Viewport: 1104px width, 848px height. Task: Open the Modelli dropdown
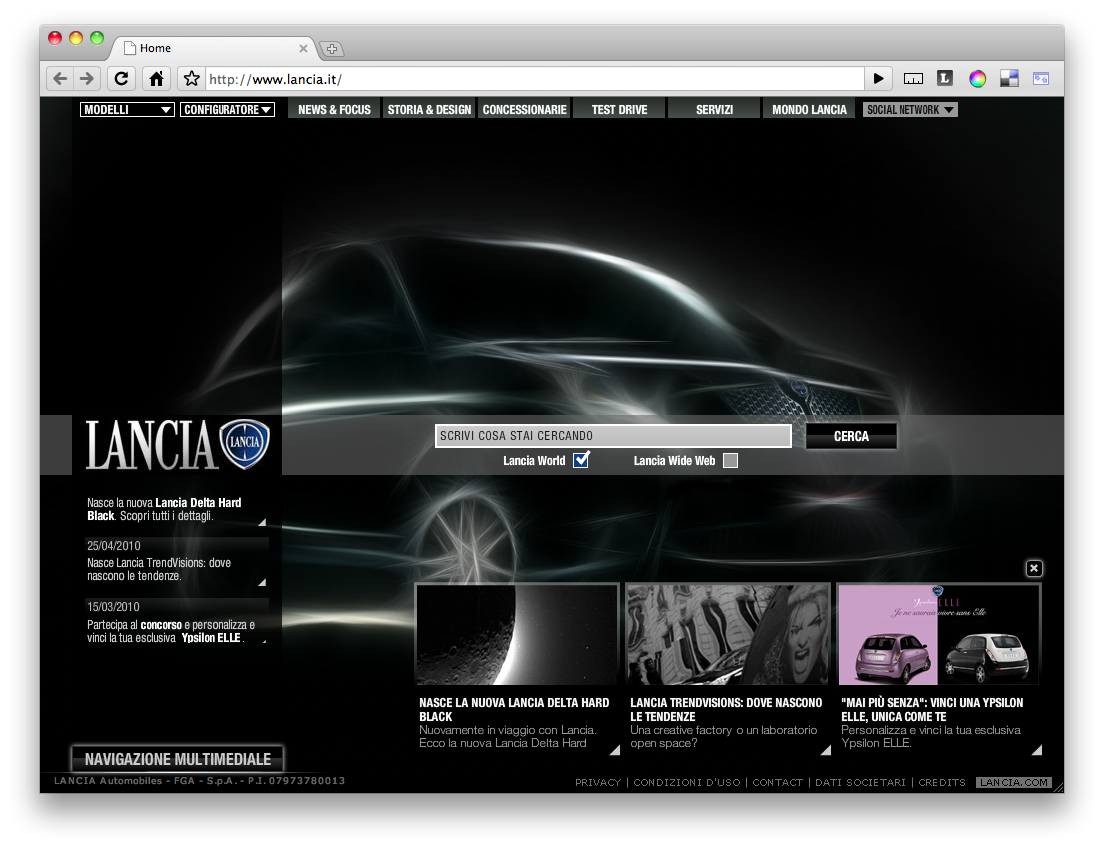point(127,109)
